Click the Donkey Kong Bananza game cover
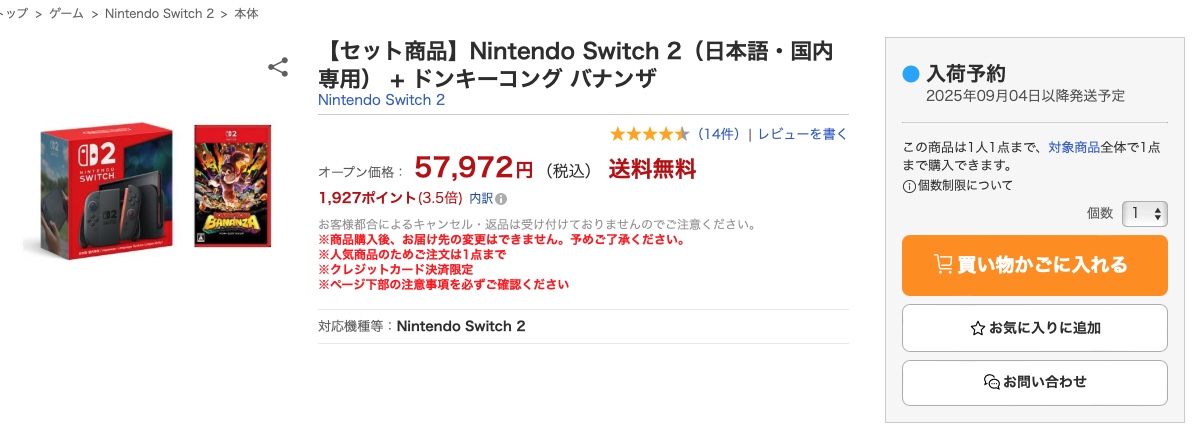 click(x=232, y=187)
